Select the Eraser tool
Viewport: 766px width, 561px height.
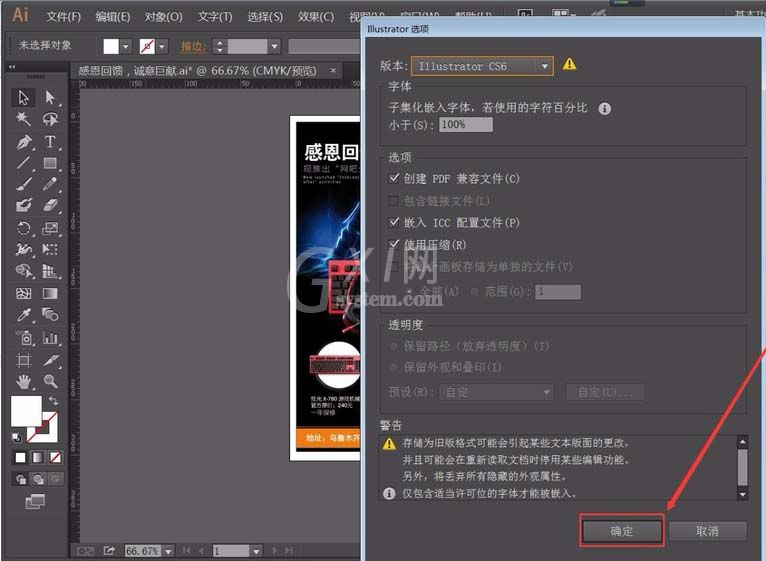click(50, 205)
